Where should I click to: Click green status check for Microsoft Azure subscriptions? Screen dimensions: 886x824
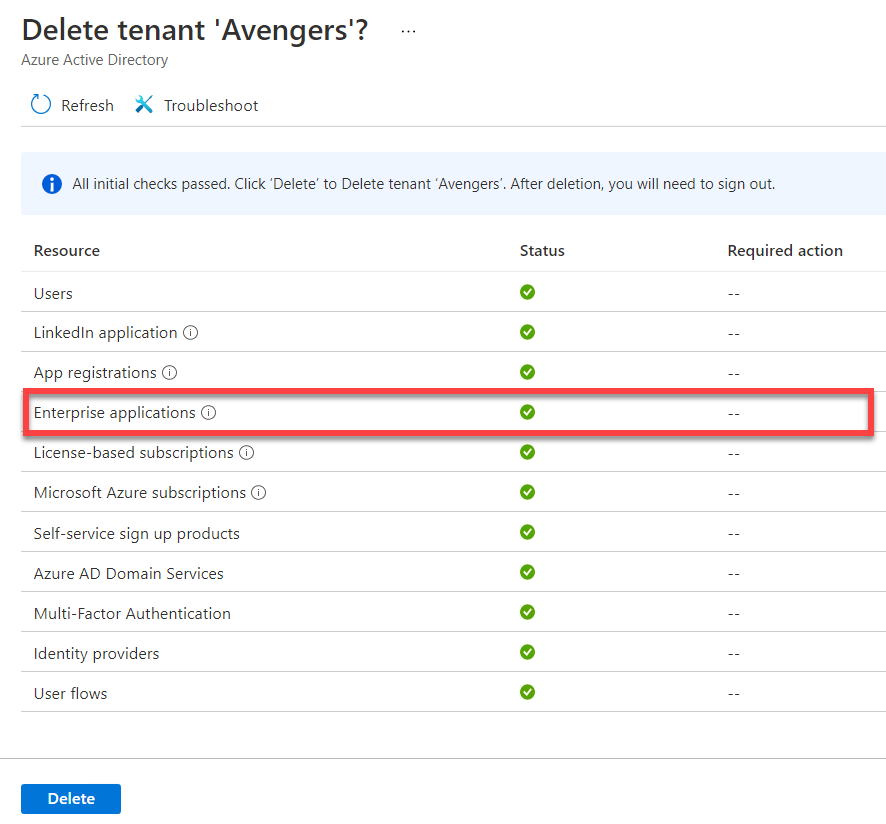527,492
